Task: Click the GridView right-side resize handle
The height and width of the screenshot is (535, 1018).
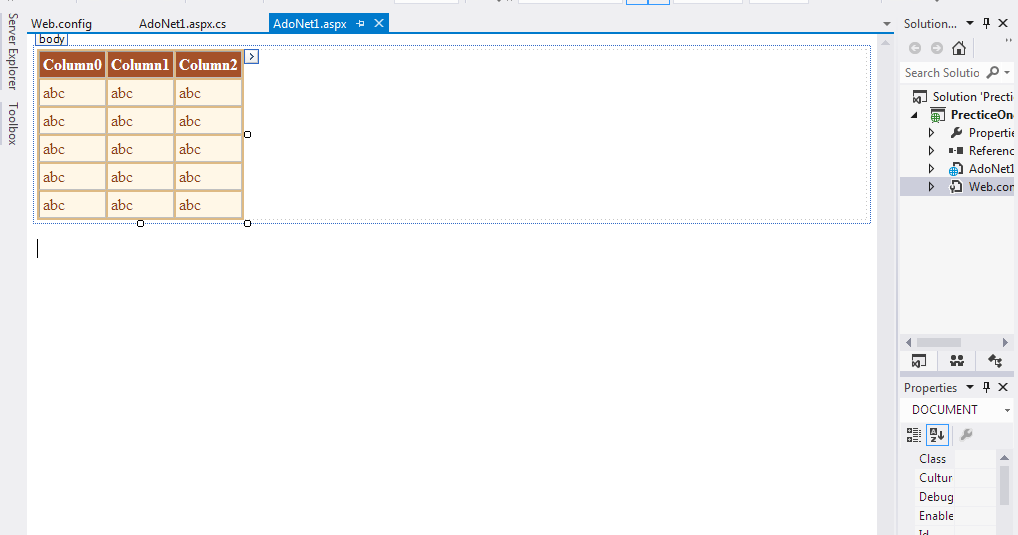Action: click(247, 134)
